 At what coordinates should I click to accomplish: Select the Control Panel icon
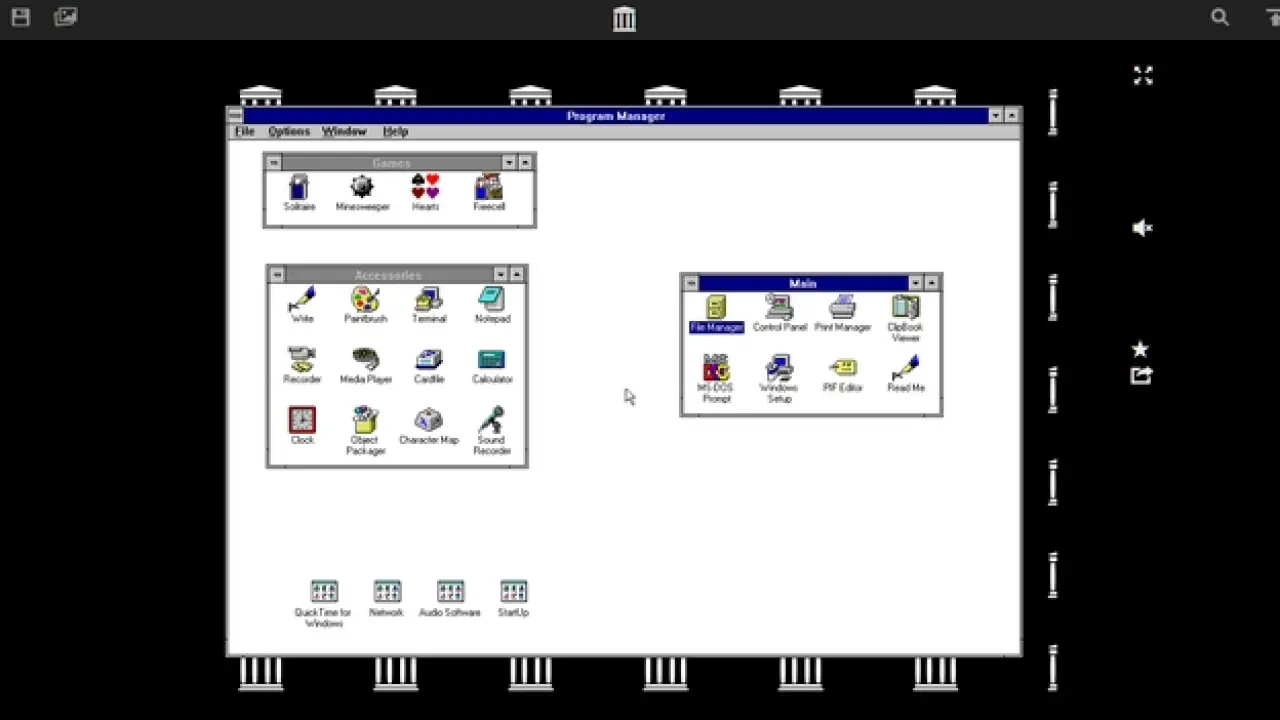coord(779,308)
